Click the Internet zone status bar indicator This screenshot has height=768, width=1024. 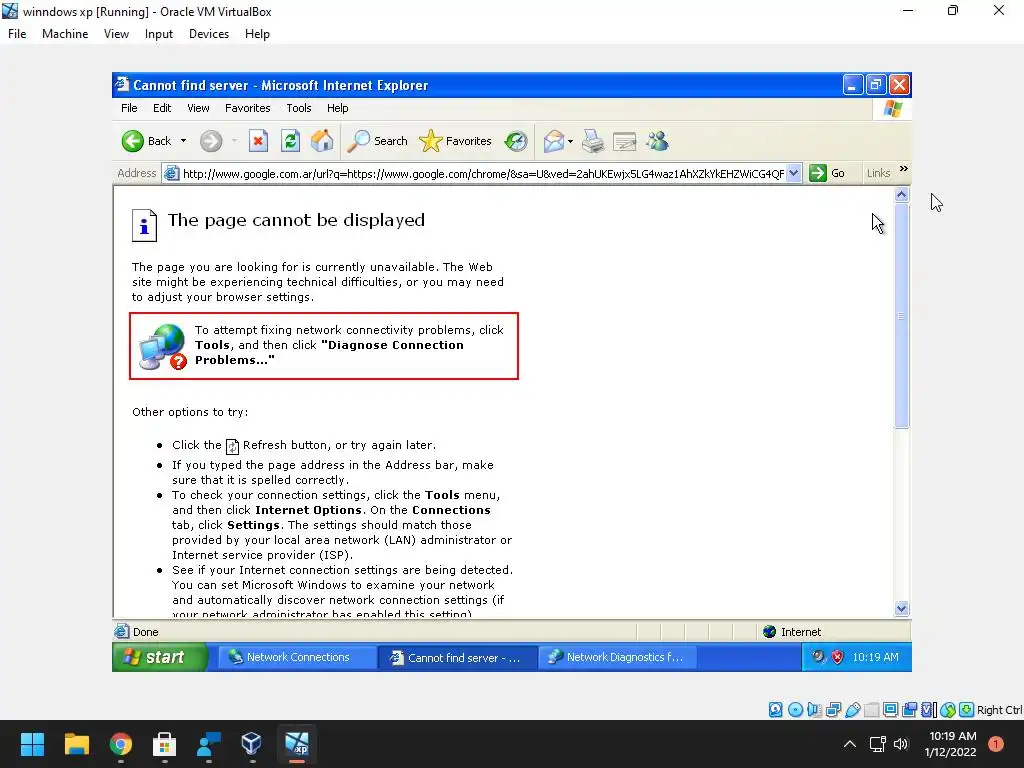point(792,632)
